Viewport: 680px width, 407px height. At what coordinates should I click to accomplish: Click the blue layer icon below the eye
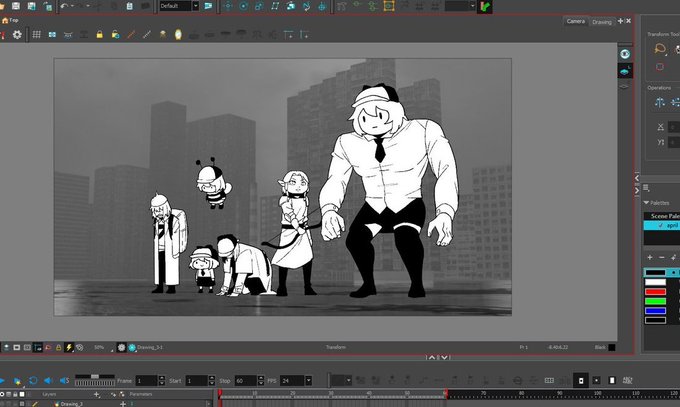[625, 71]
